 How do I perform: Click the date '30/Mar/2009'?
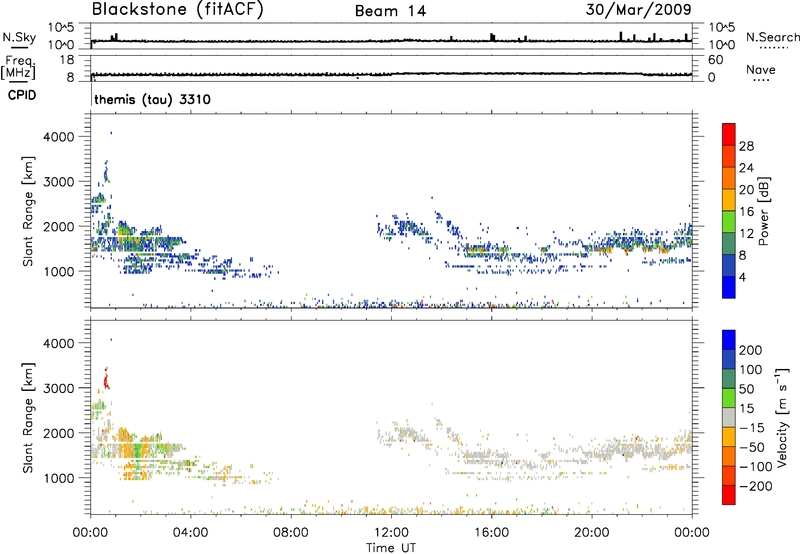(638, 9)
